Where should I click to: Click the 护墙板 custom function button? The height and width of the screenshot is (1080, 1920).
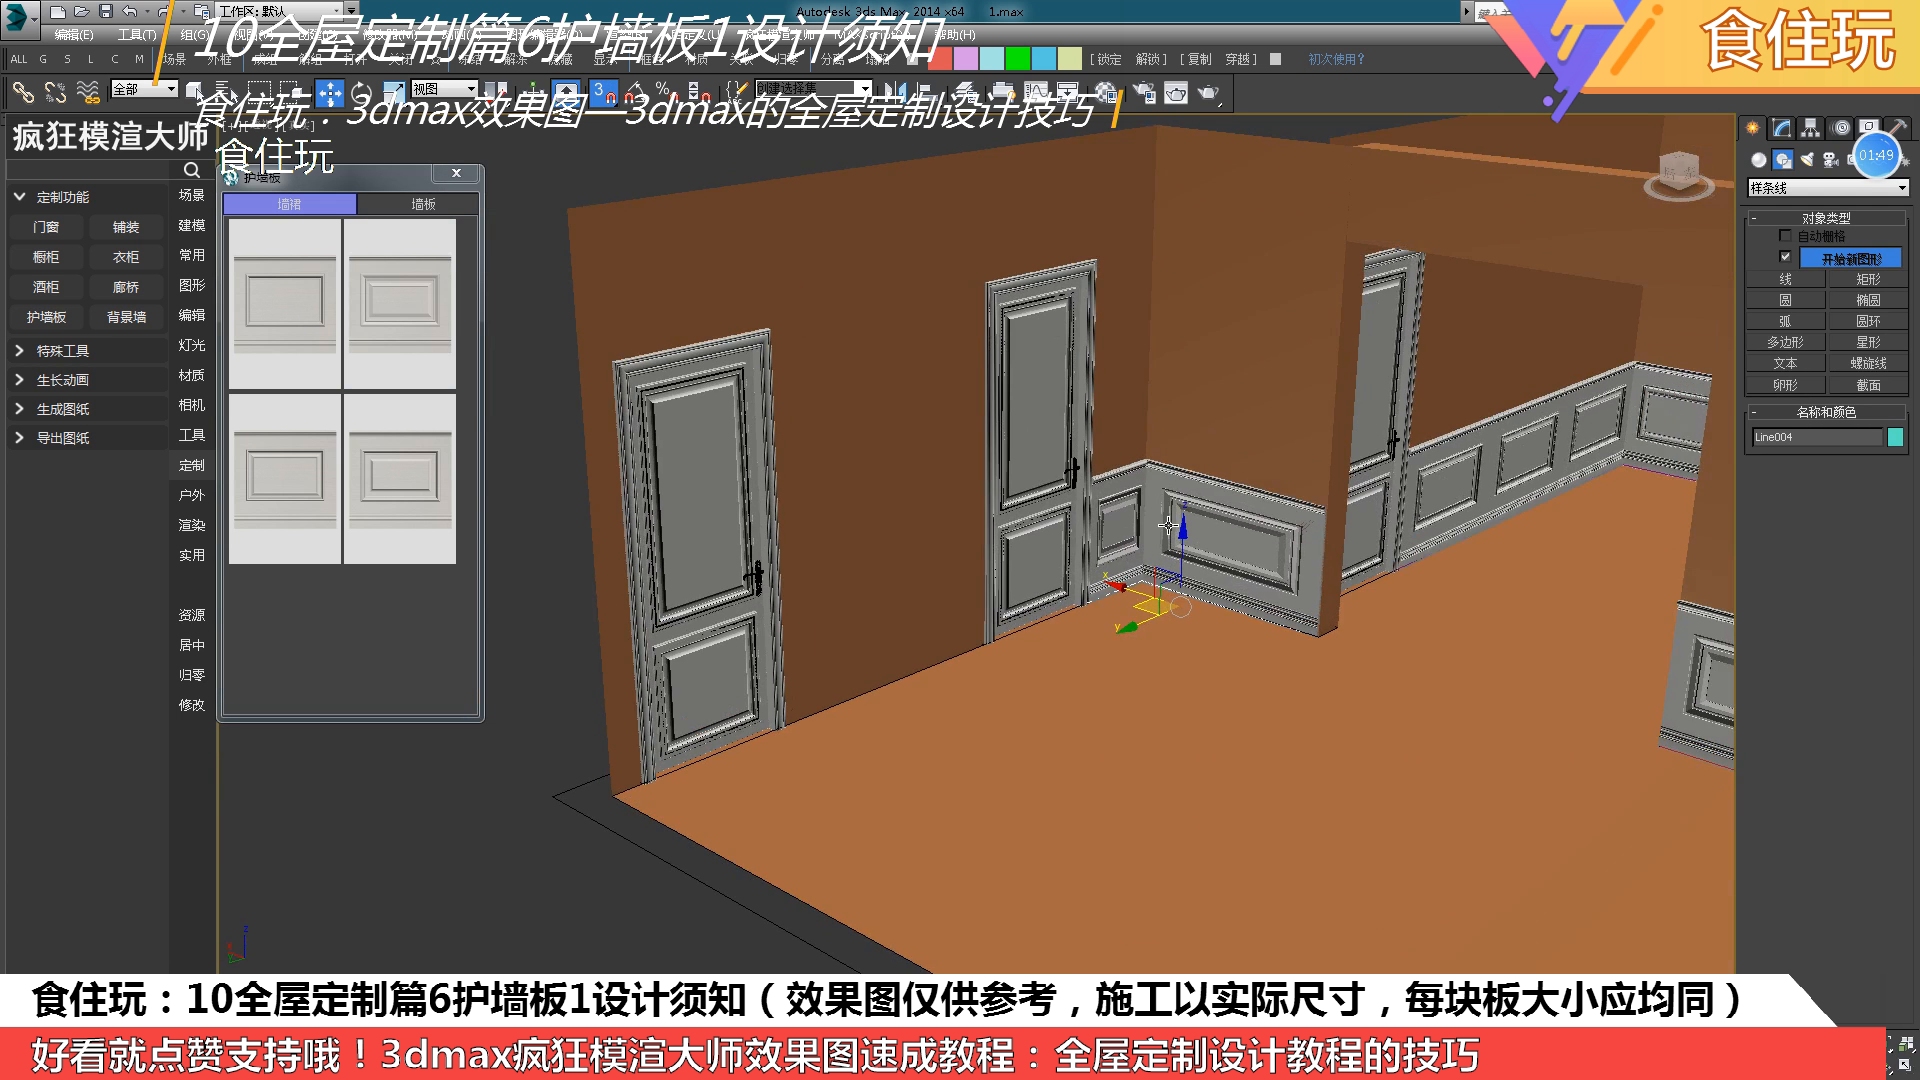[46, 317]
